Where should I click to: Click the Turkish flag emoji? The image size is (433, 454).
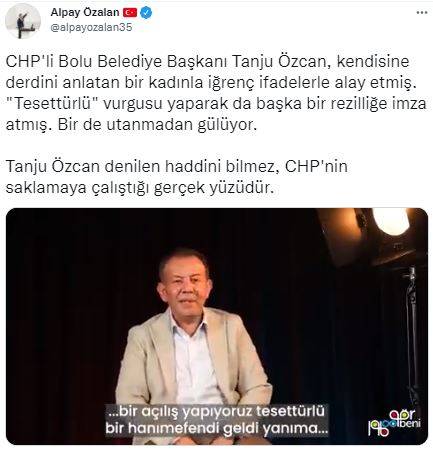[130, 13]
